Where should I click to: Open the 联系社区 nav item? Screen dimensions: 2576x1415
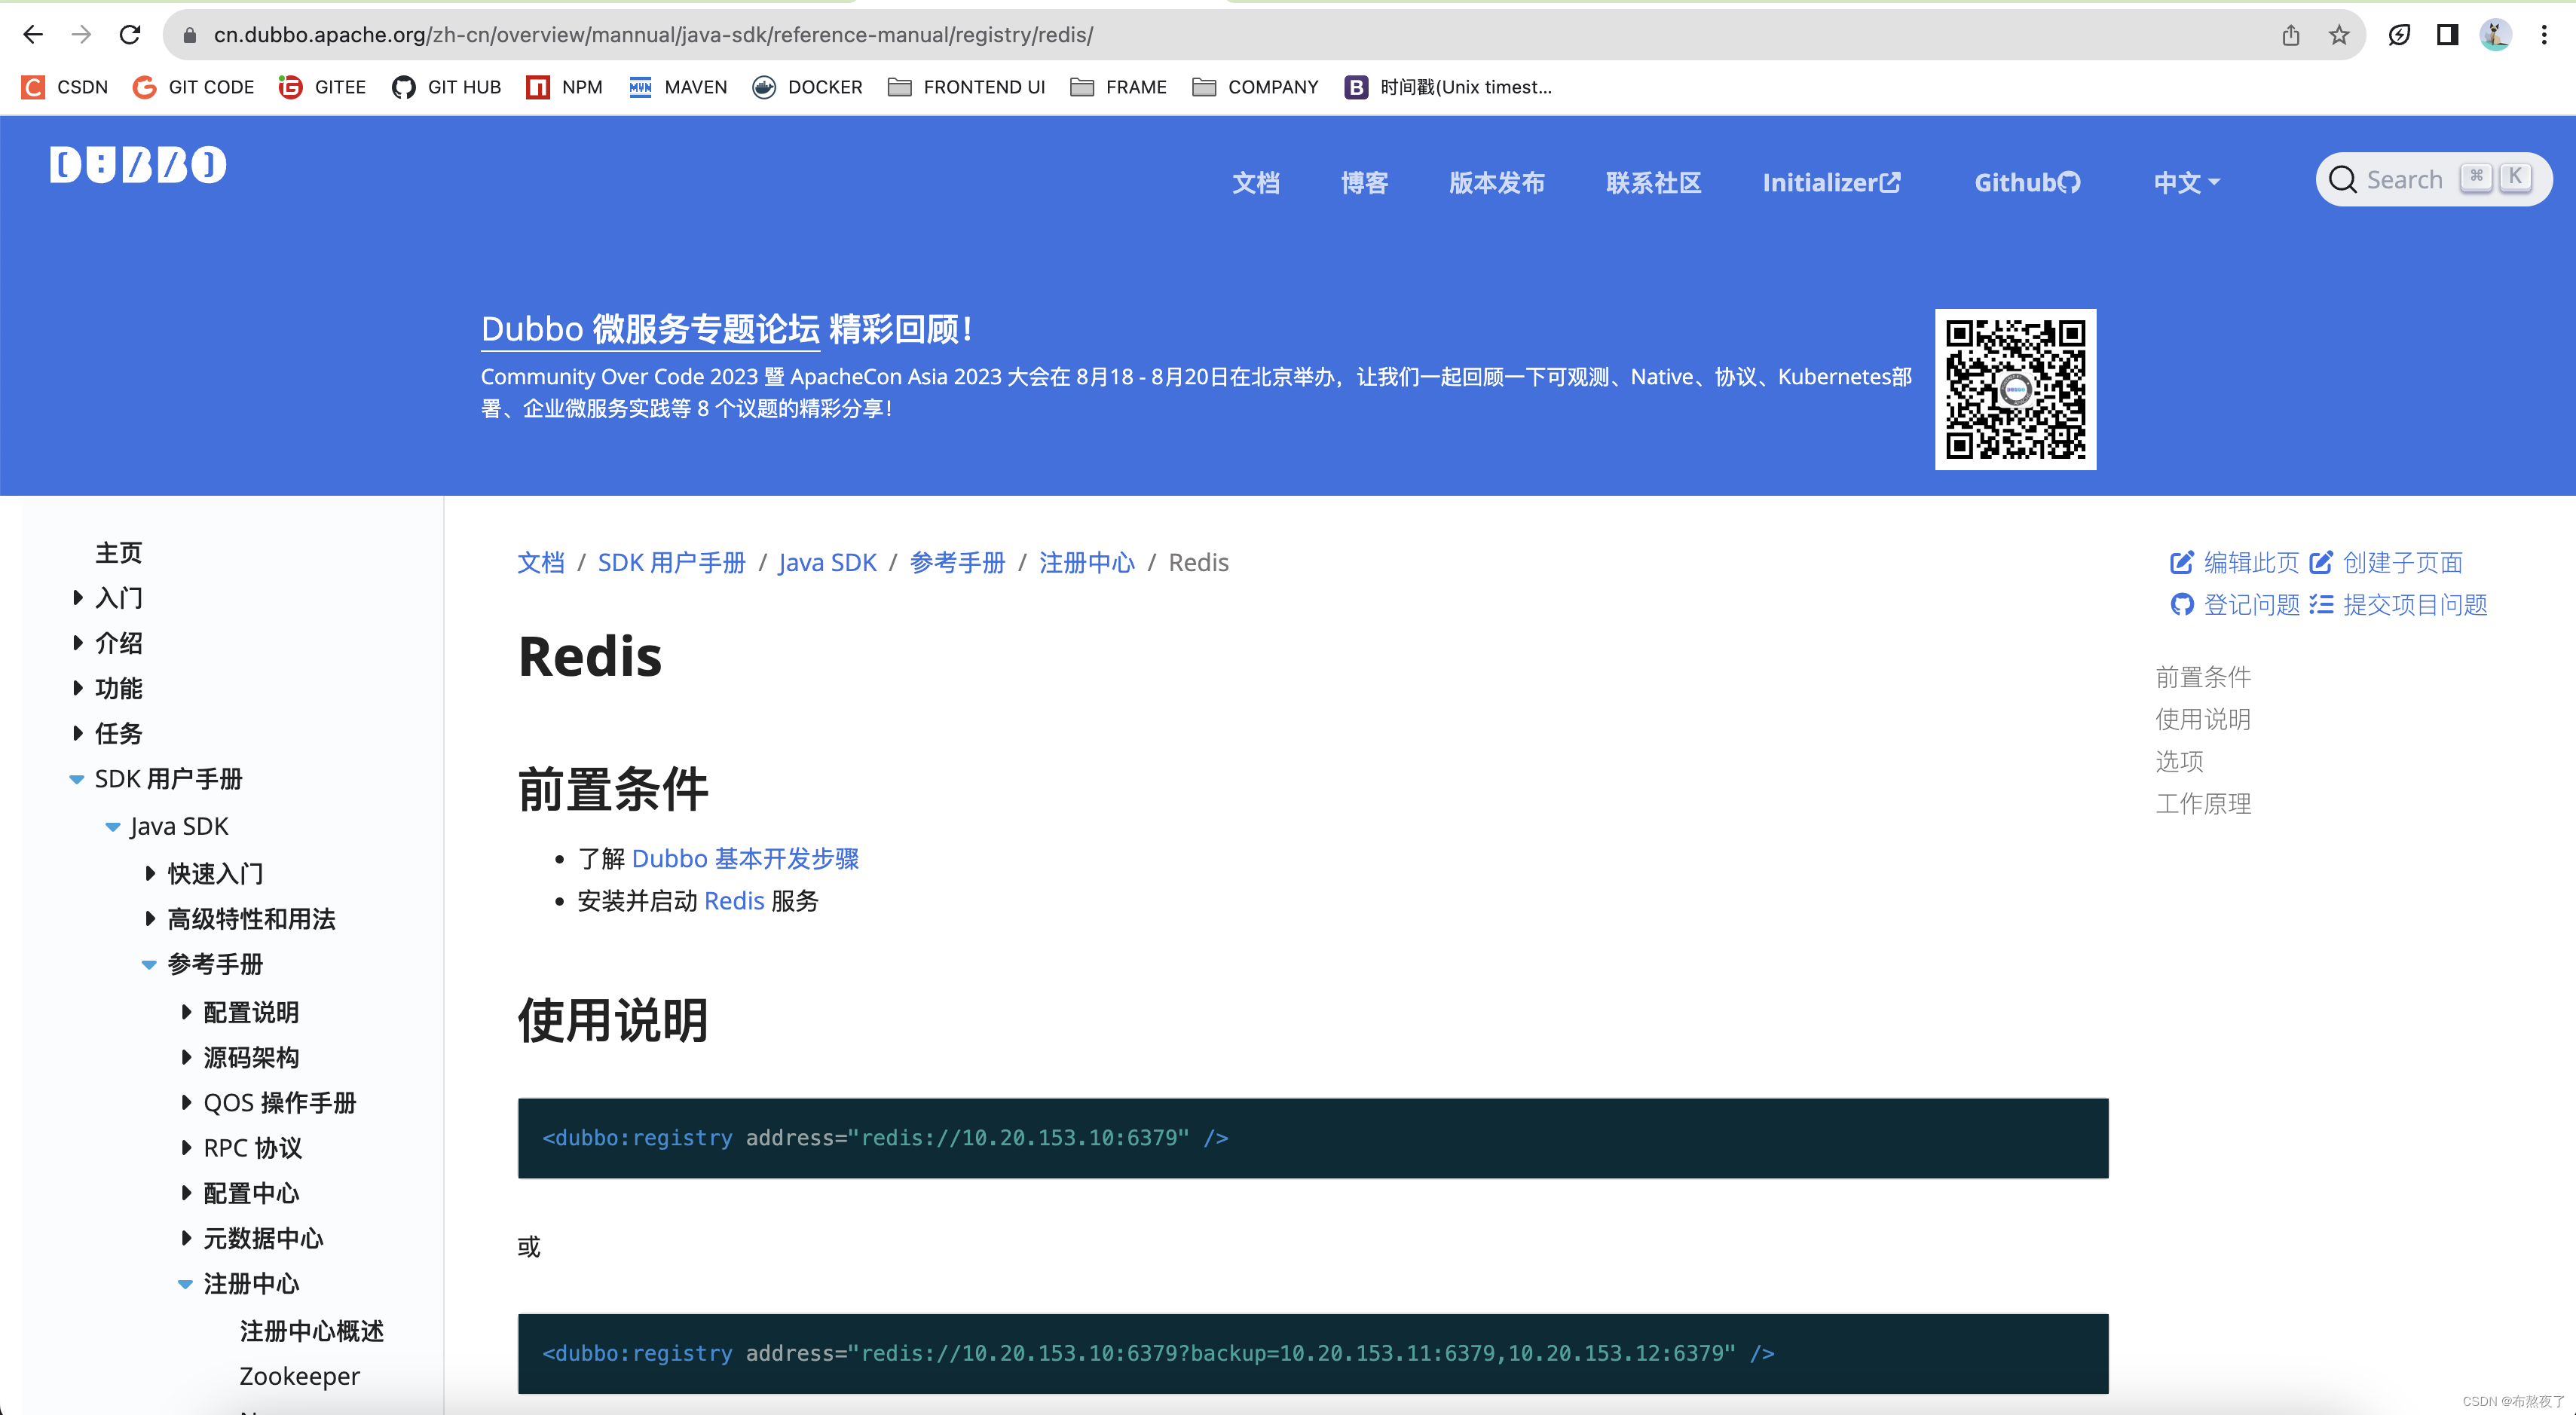click(x=1653, y=183)
